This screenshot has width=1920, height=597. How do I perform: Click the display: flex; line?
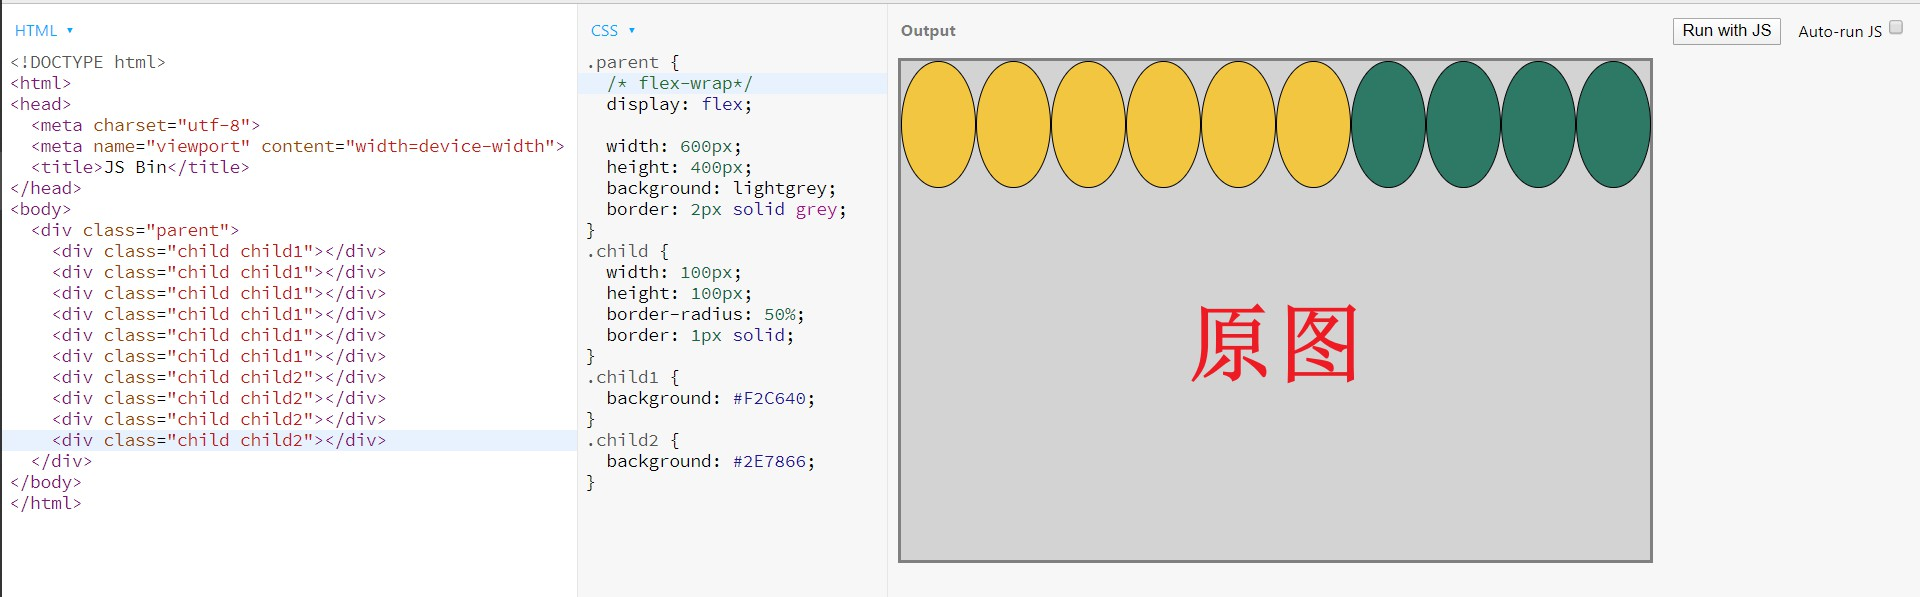[679, 104]
